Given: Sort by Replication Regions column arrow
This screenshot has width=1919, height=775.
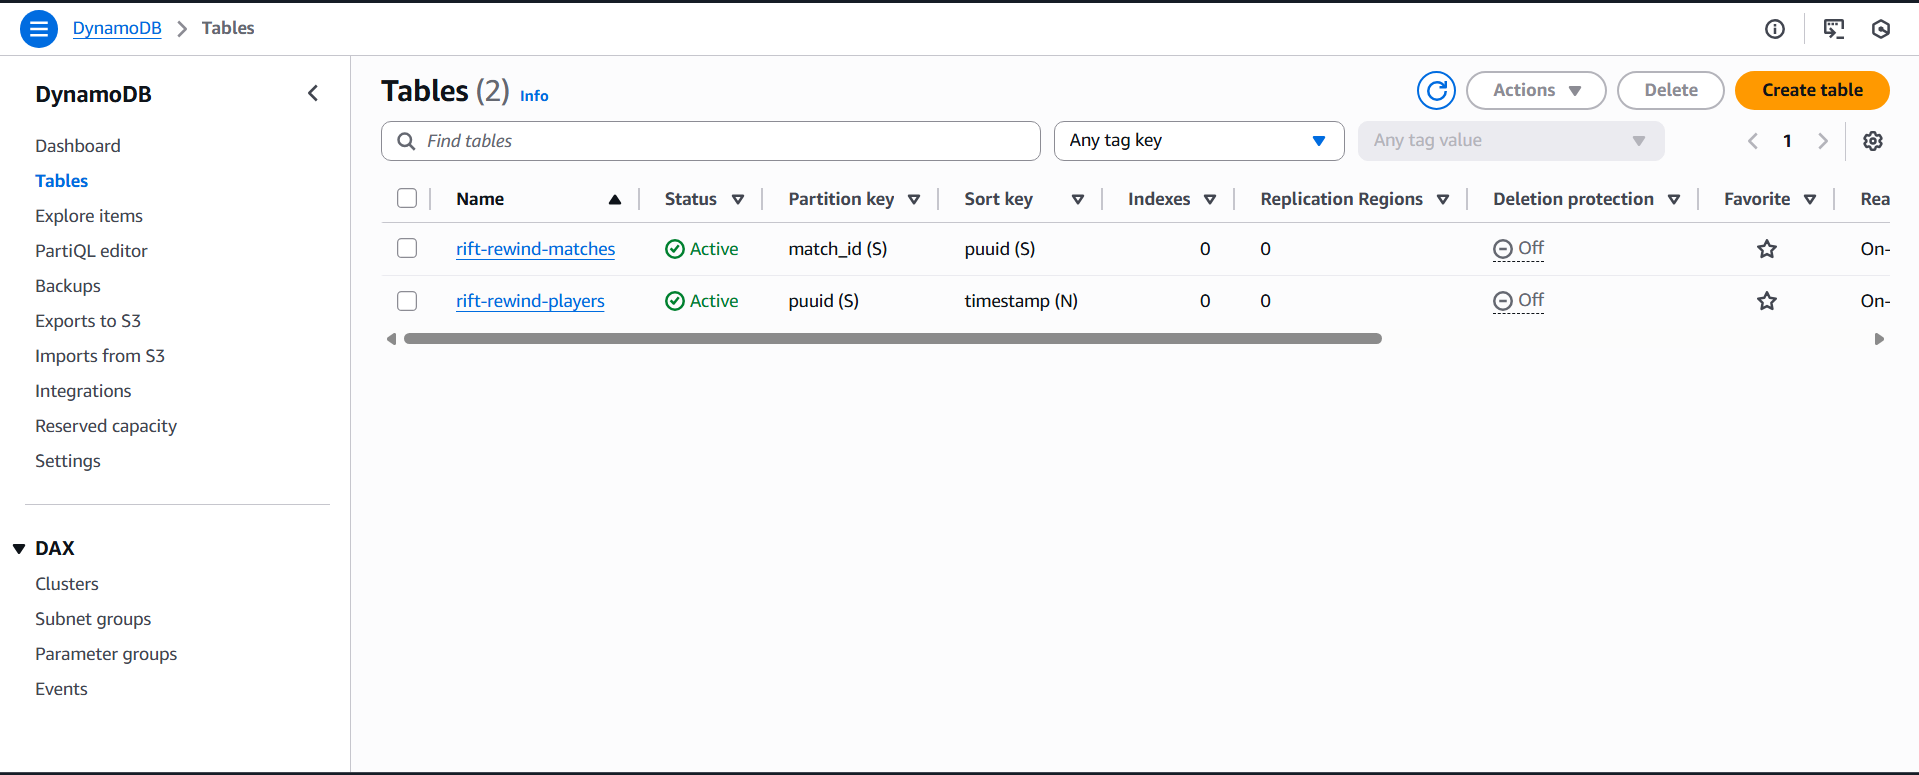Looking at the screenshot, I should (1443, 200).
